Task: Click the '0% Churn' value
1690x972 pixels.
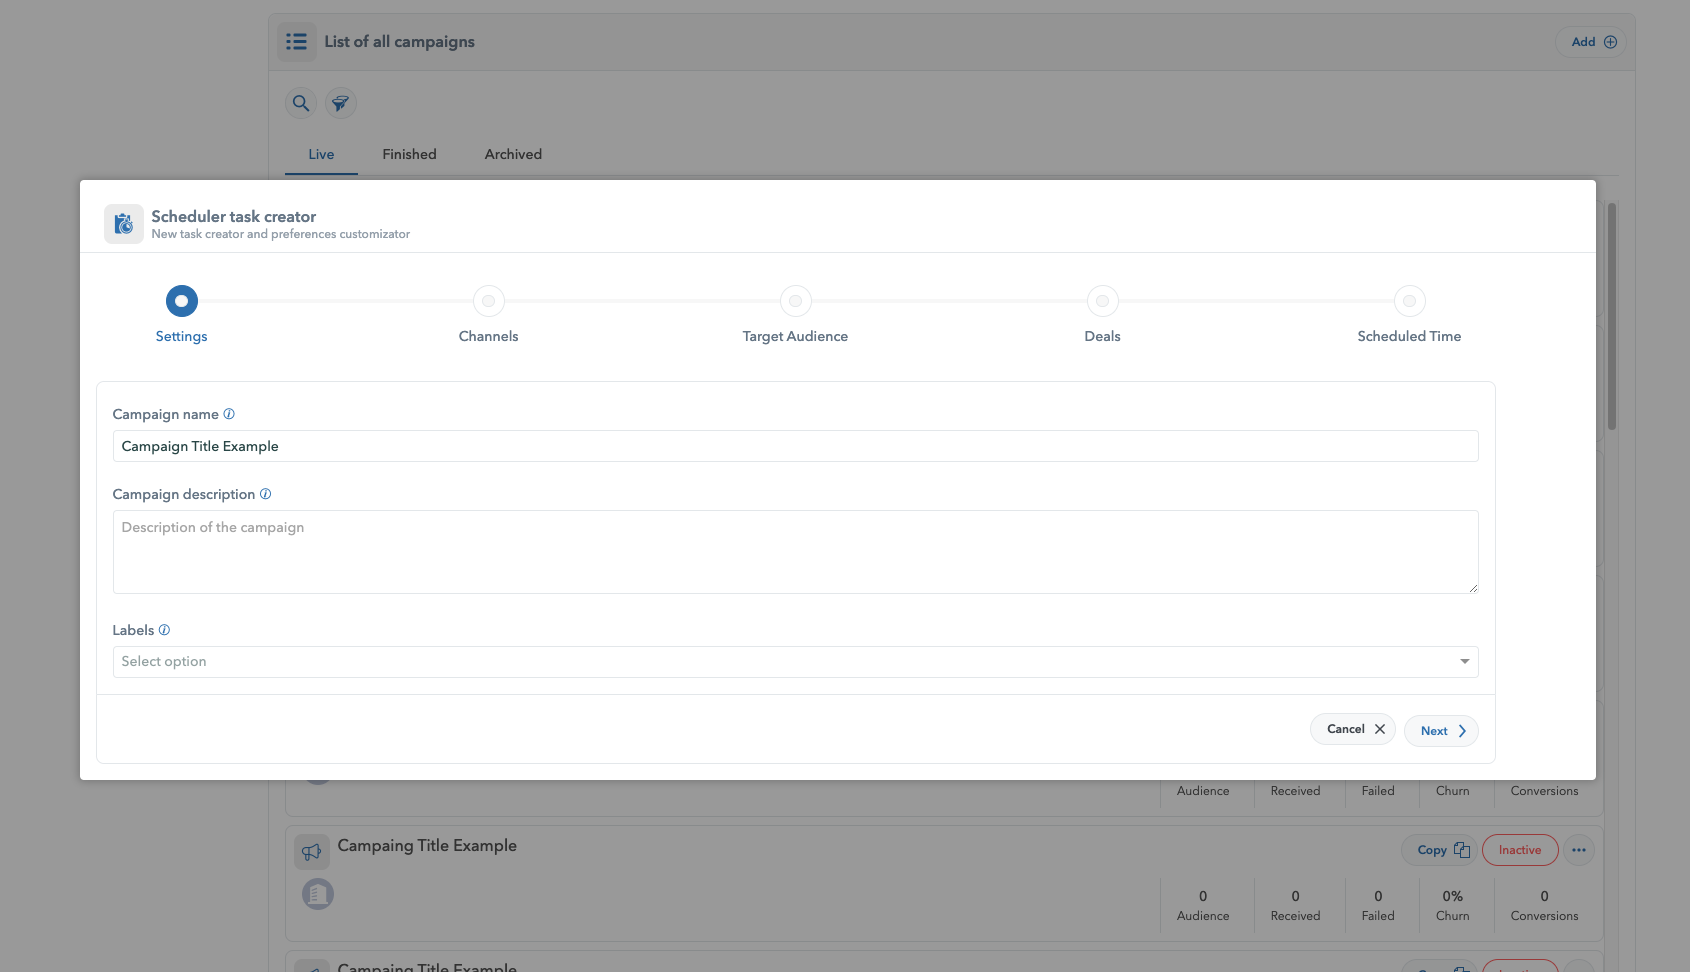Action: coord(1453,905)
